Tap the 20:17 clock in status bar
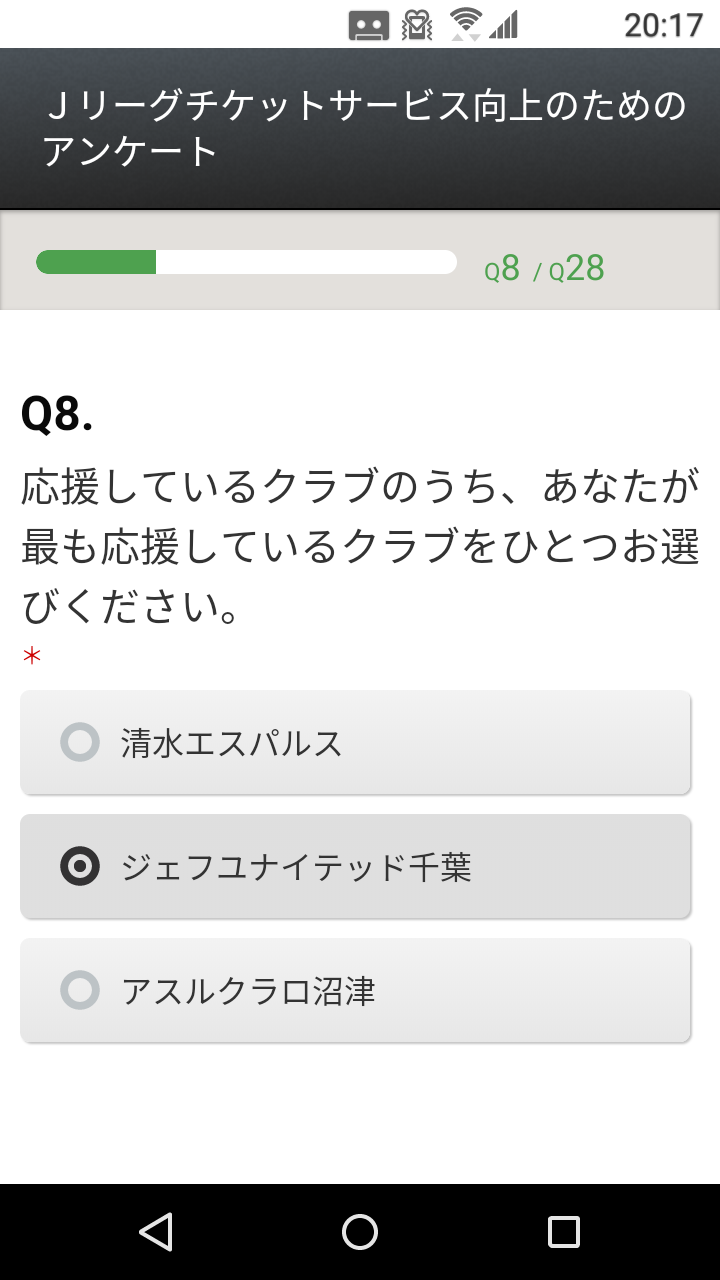The image size is (720, 1280). tap(663, 24)
